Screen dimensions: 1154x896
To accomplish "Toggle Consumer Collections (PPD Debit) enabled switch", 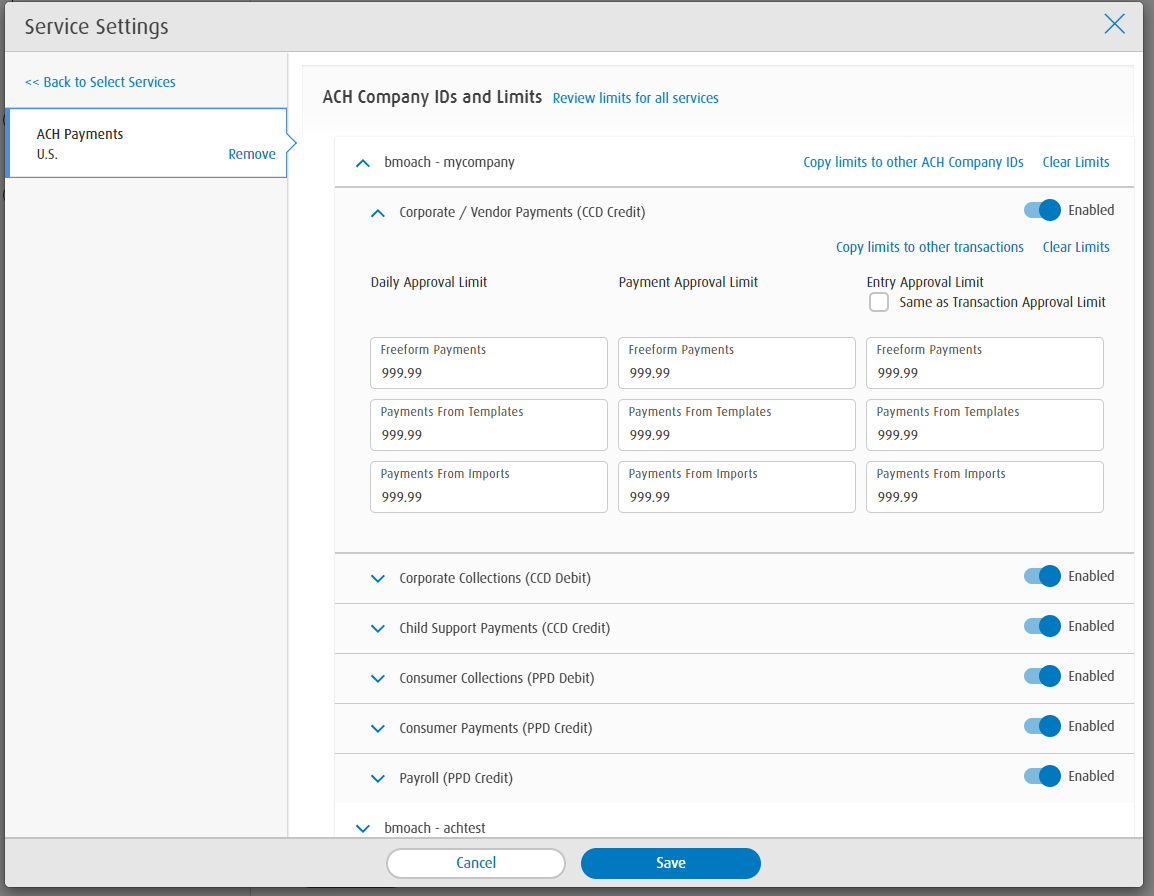I will (x=1042, y=676).
